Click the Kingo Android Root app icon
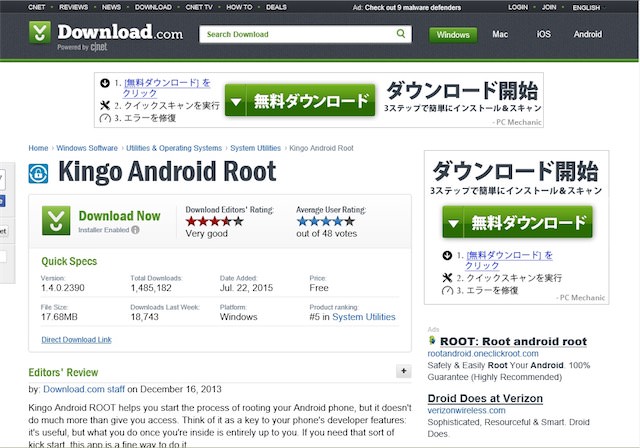This screenshot has width=640, height=448. pos(38,173)
